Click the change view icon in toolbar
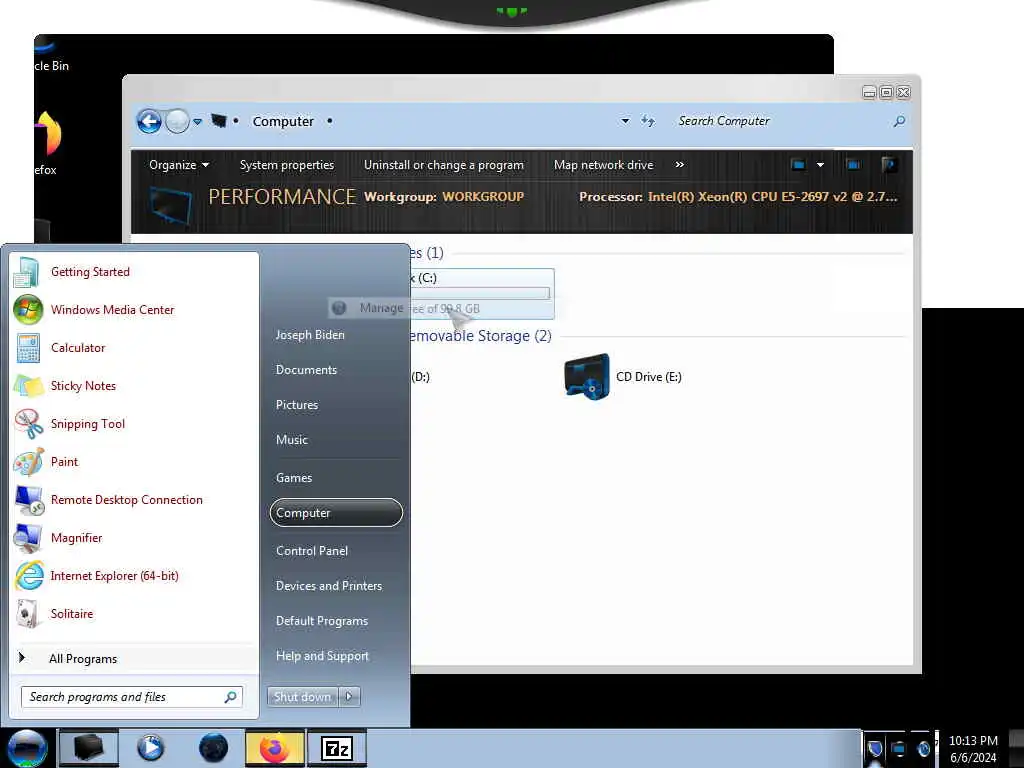The height and width of the screenshot is (768, 1024). point(798,165)
